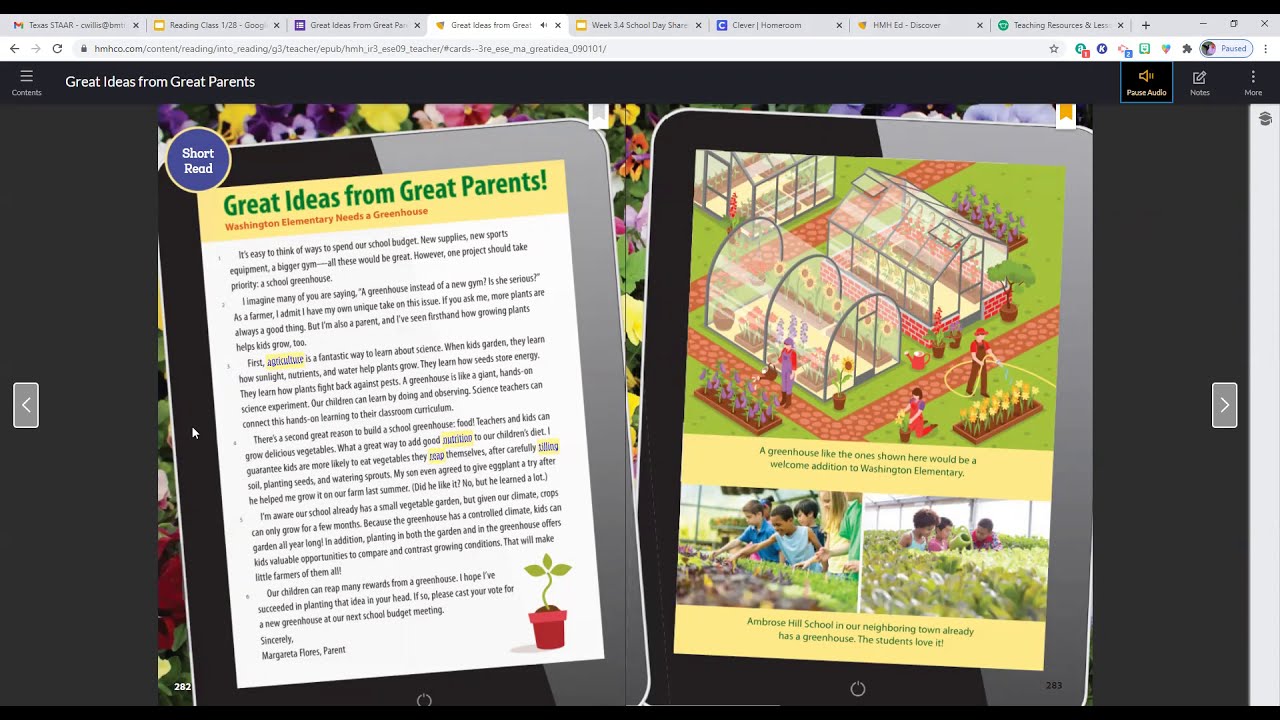Click the highlighted word reap

click(436, 455)
